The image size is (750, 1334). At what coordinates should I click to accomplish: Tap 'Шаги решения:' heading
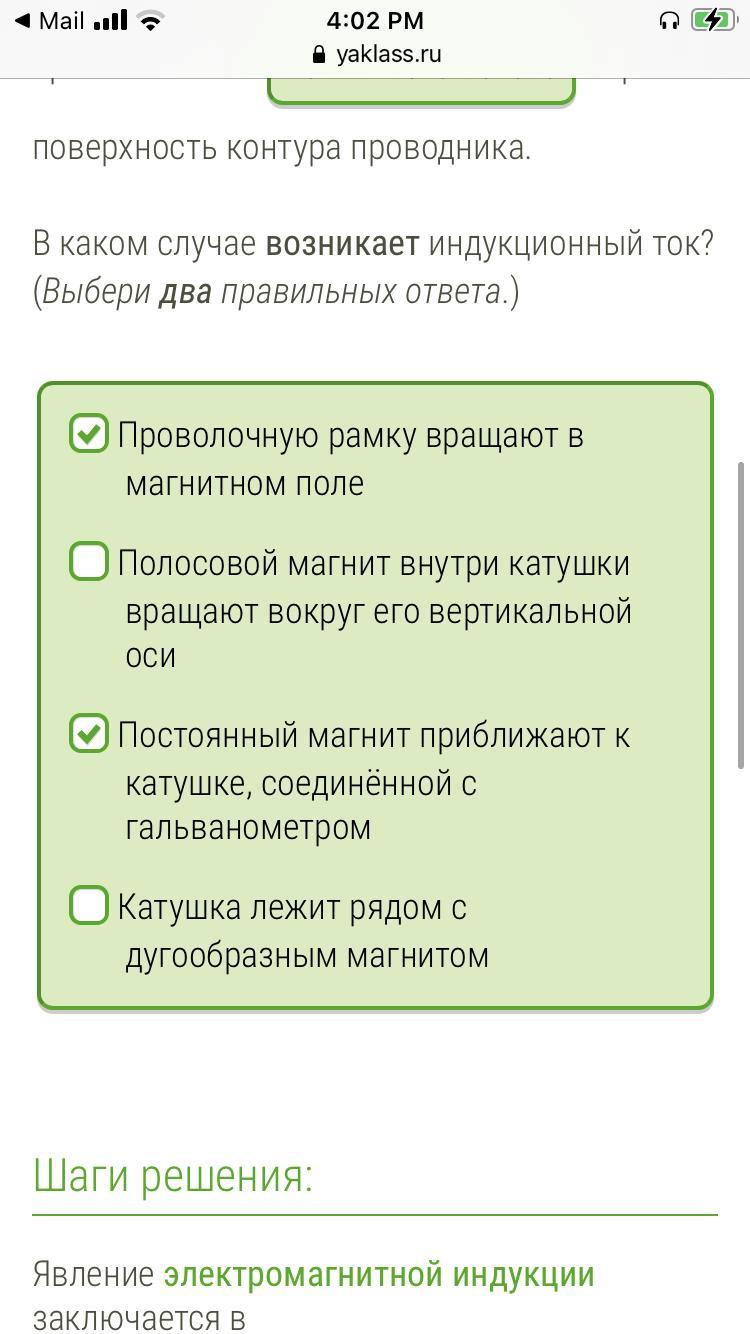pyautogui.click(x=173, y=1175)
